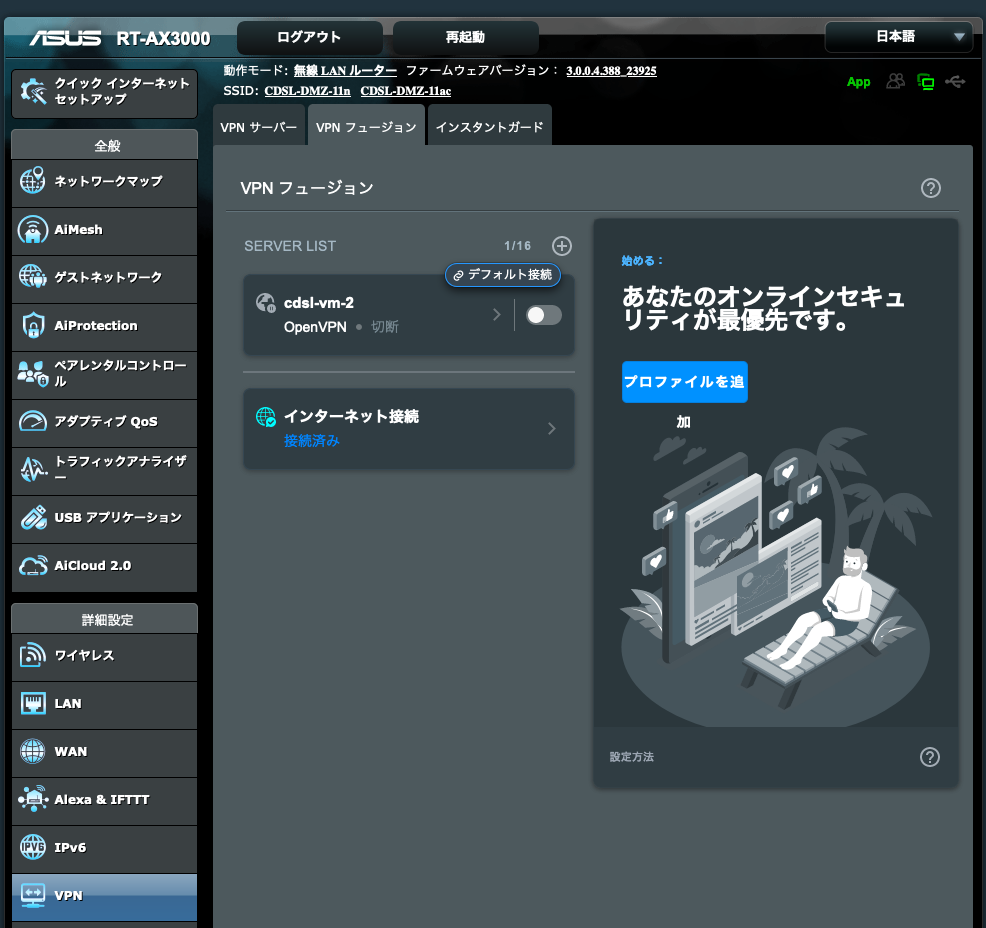Open AiMesh from the sidebar
Viewport: 986px width, 928px height.
104,230
